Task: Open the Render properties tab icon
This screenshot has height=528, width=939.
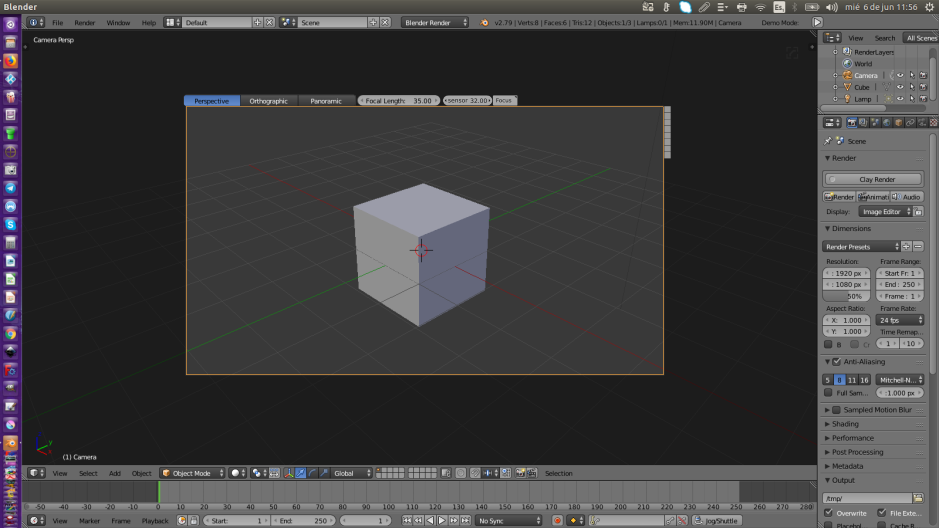Action: pos(852,123)
